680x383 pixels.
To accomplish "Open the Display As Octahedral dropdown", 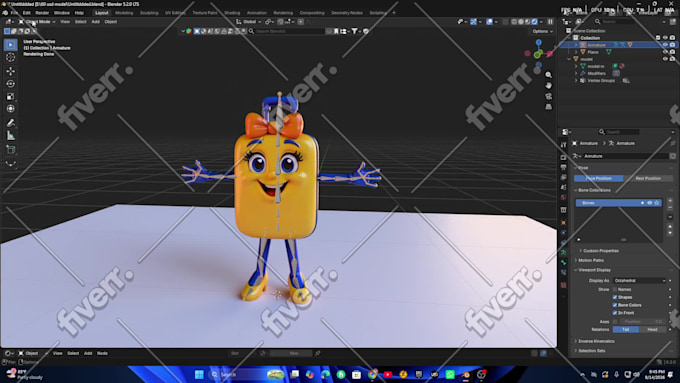I will click(639, 281).
